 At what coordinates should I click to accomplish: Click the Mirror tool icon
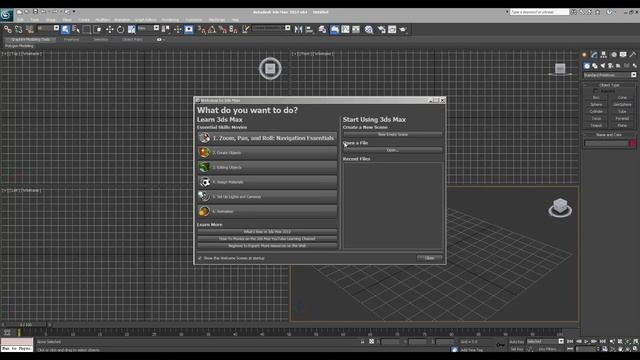point(298,29)
